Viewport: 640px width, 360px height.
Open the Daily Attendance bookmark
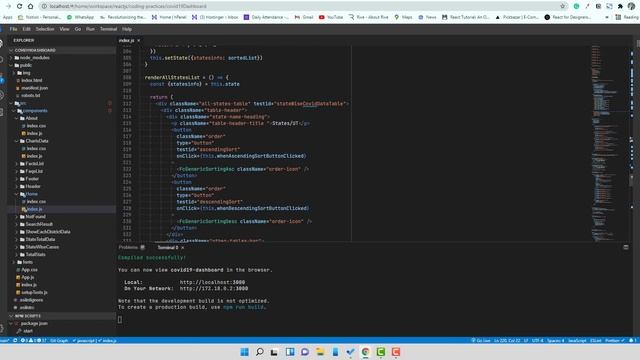coord(266,17)
